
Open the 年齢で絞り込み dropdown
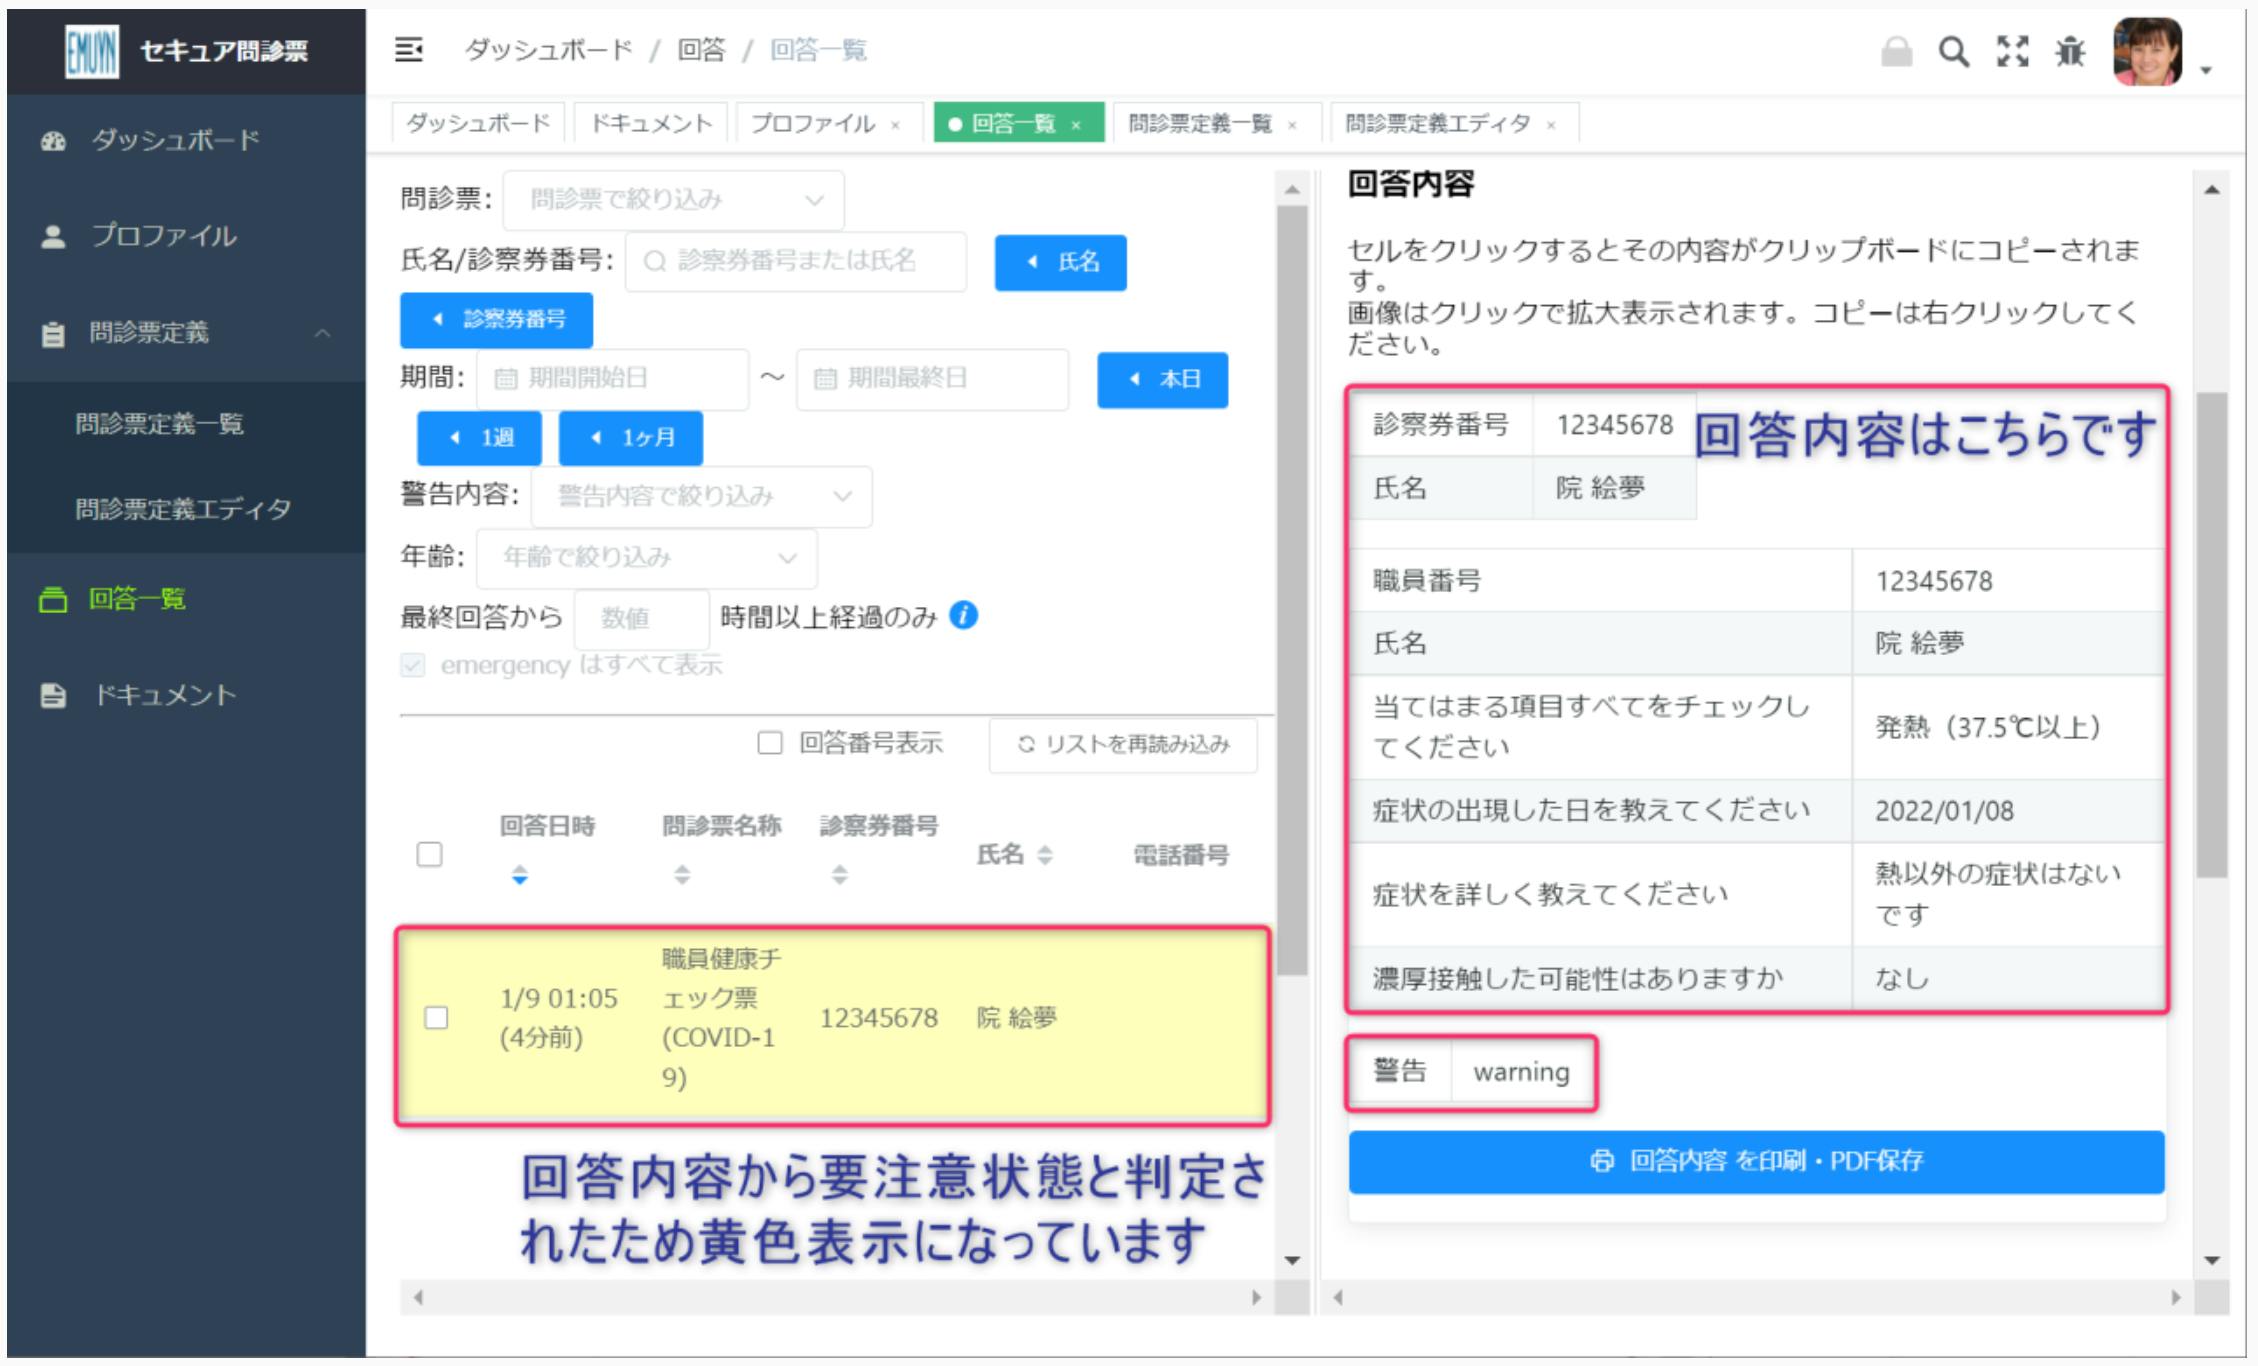click(x=646, y=557)
